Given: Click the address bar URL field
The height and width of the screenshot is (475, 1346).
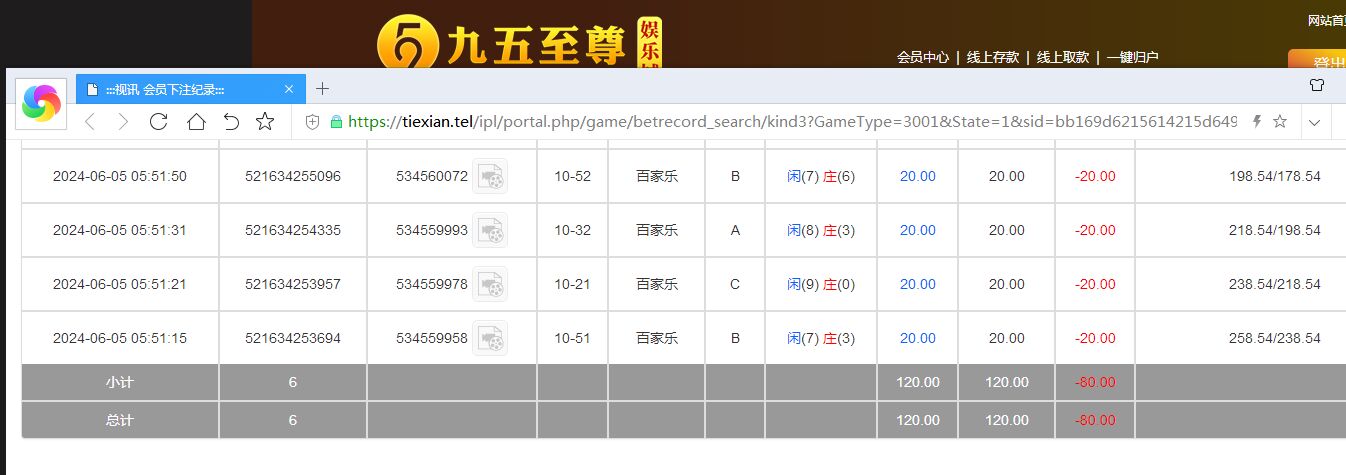Looking at the screenshot, I should [x=790, y=122].
